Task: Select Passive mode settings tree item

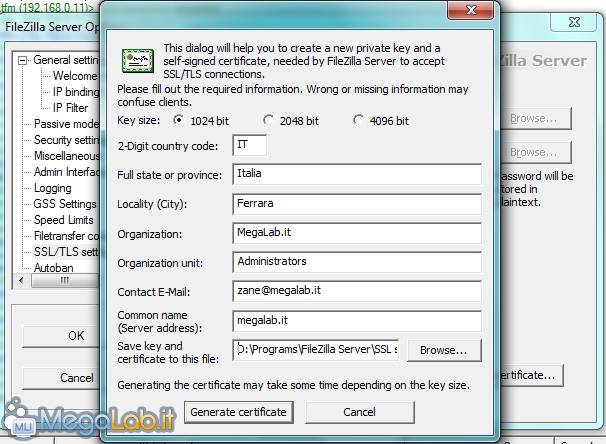Action: [x=66, y=124]
